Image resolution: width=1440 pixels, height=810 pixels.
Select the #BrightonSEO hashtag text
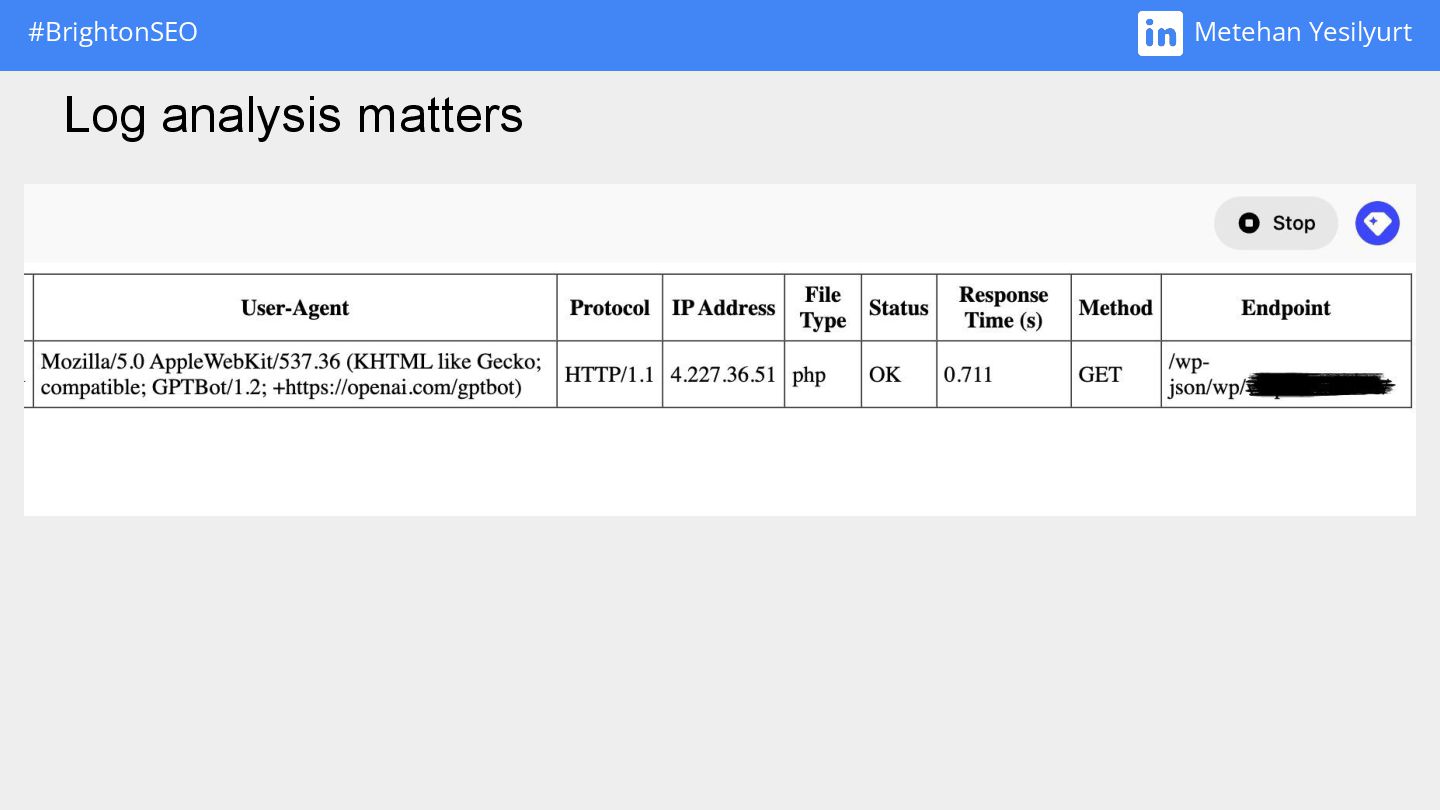pyautogui.click(x=113, y=32)
